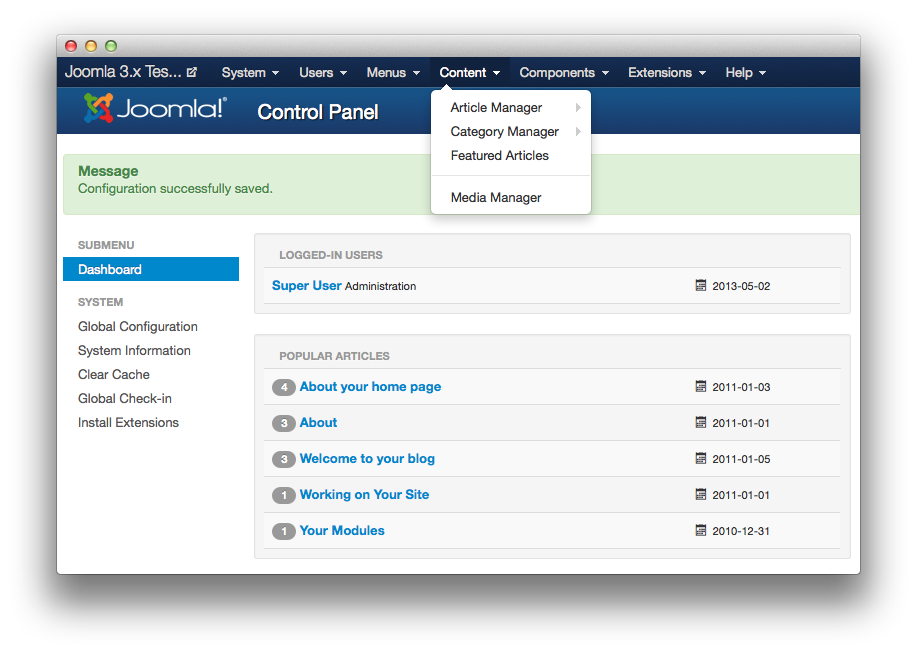
Task: Click the hit count badge for About your home page
Action: (x=284, y=387)
